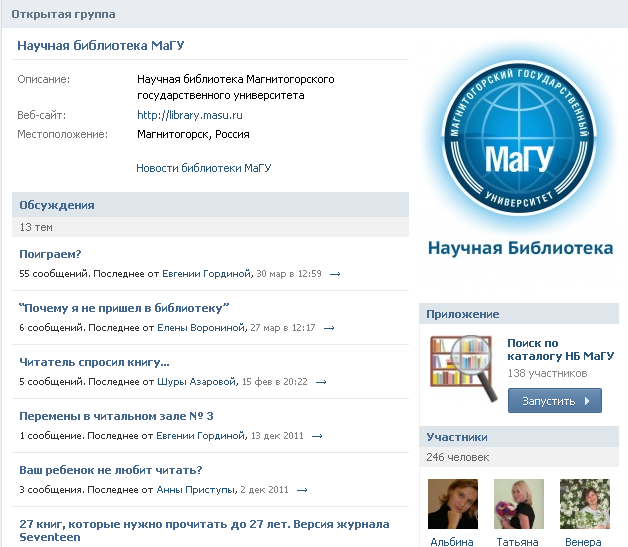Open the Читатель спросил книгу... topic
The width and height of the screenshot is (628, 547).
[x=95, y=362]
